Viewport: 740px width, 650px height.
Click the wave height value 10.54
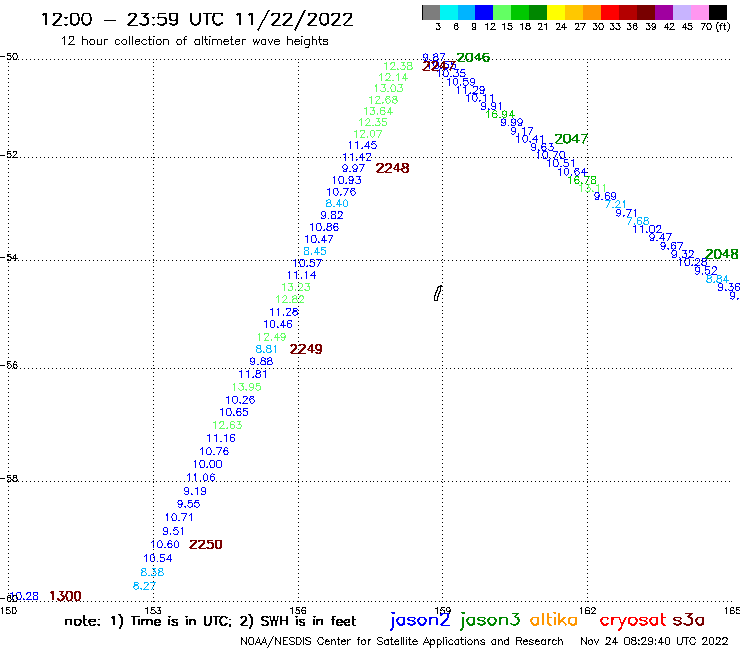tap(158, 558)
